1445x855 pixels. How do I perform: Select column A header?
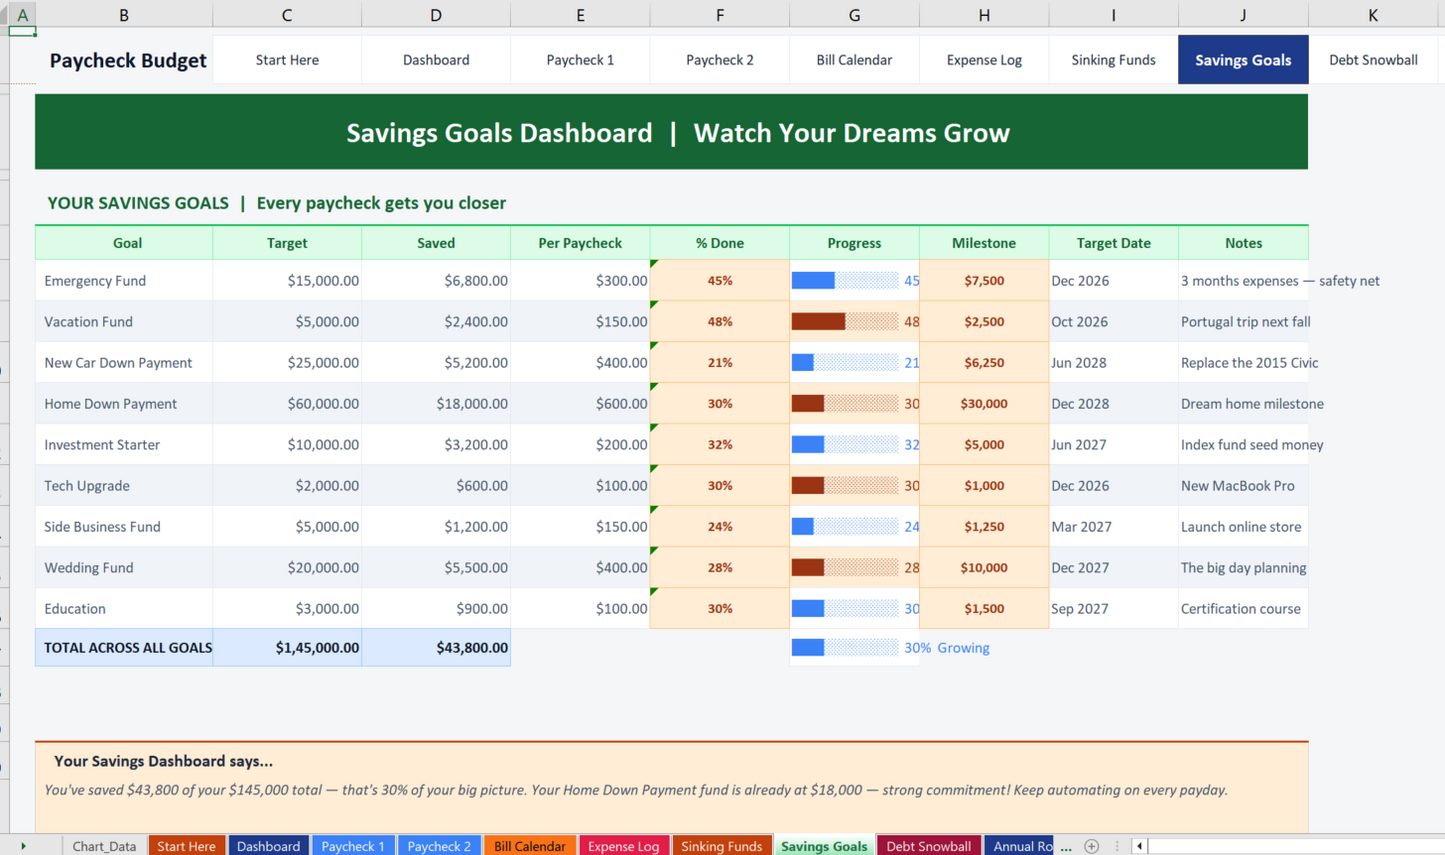coord(22,15)
